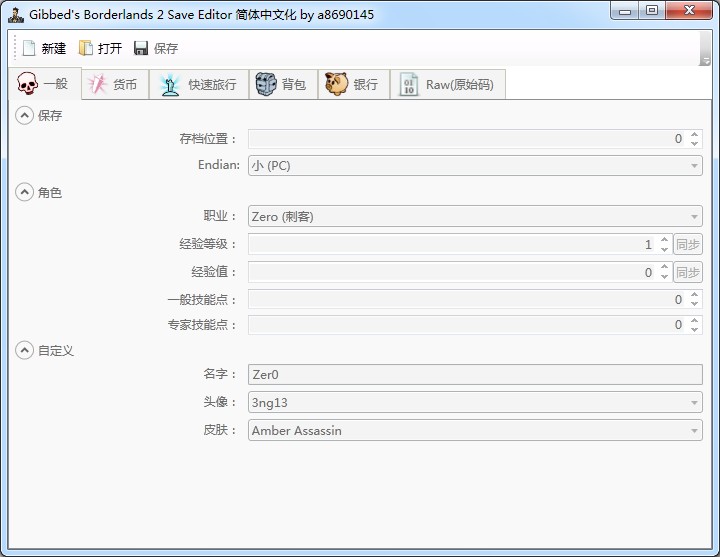
Task: Click the 打开 (Open) folder icon
Action: pos(85,48)
